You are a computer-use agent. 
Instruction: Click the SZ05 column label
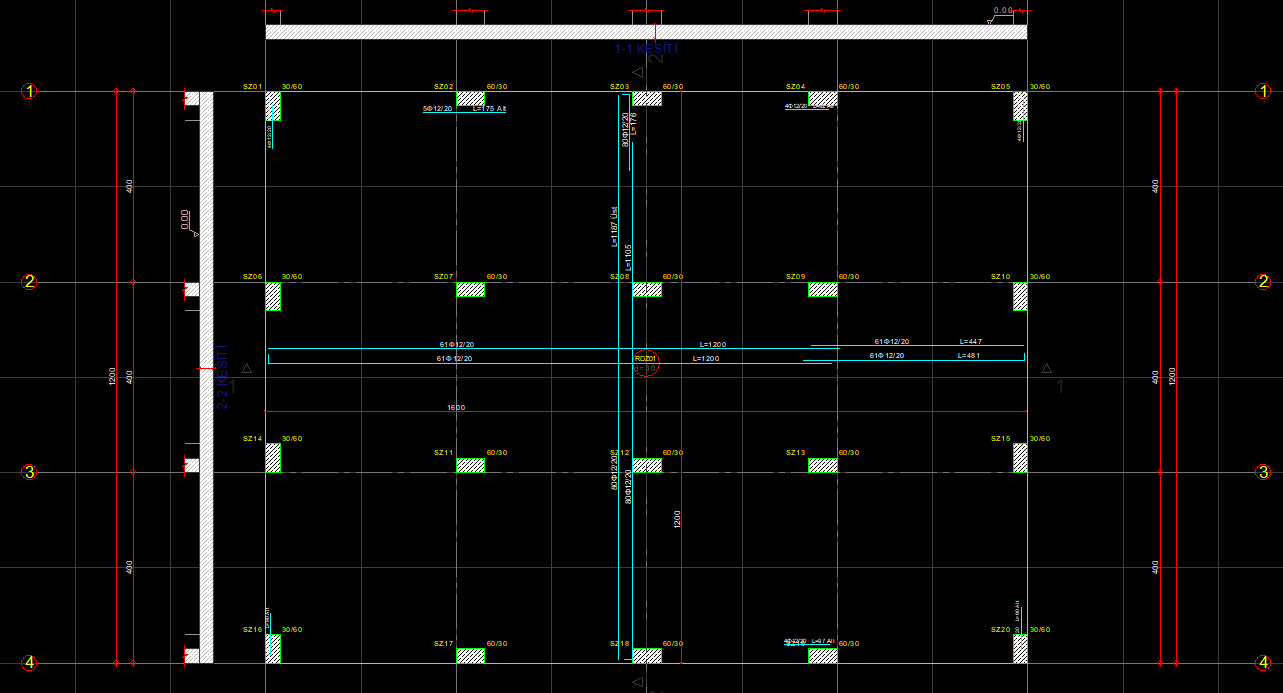[x=1000, y=87]
